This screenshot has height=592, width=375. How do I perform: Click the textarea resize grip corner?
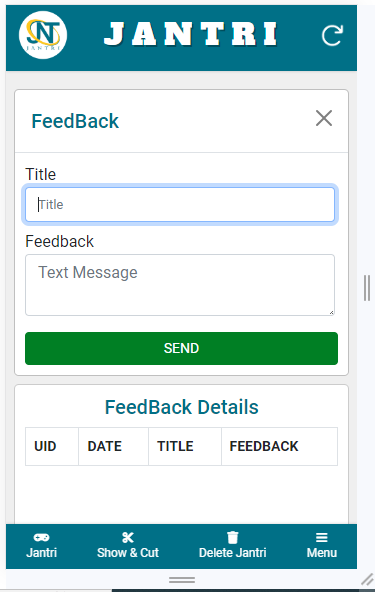point(331,312)
